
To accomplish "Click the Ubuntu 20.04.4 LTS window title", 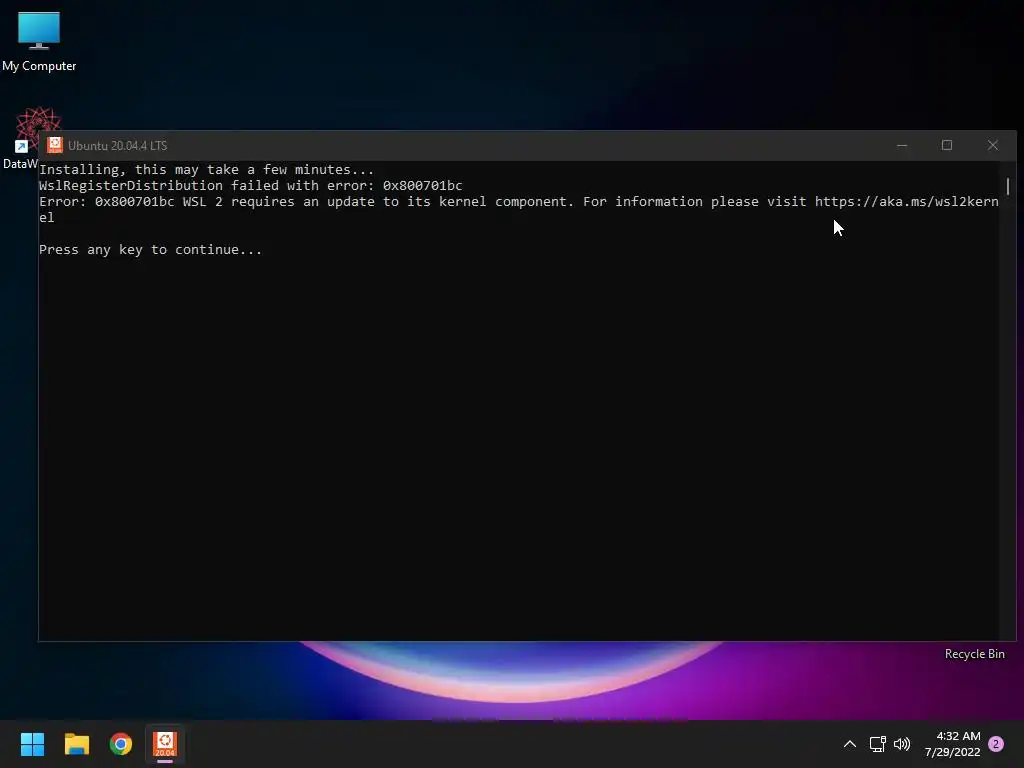I will click(118, 146).
